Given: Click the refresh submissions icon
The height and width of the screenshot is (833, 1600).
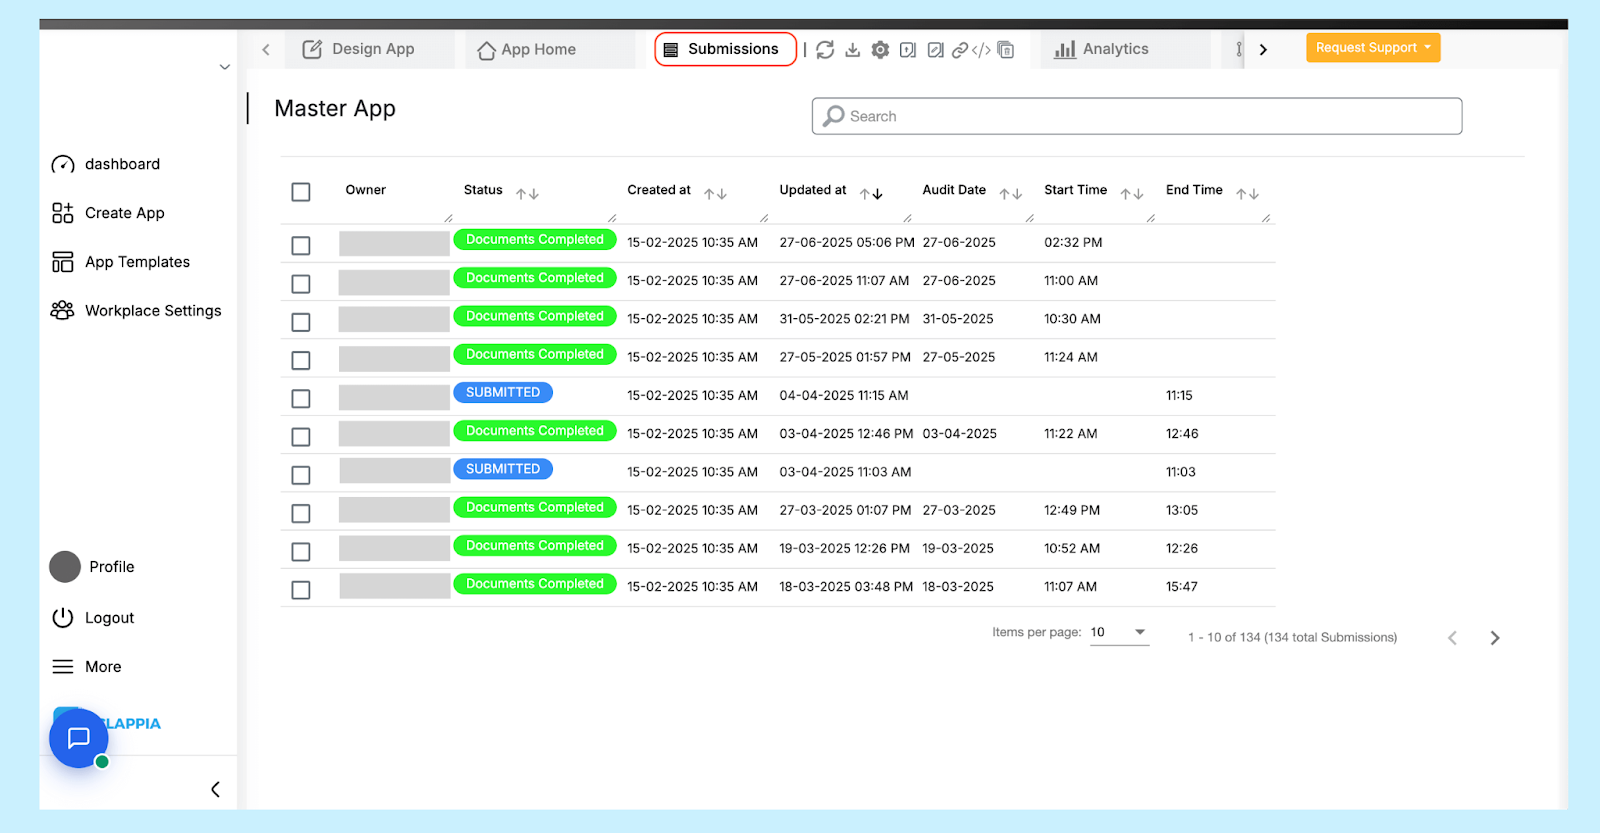Looking at the screenshot, I should click(825, 50).
